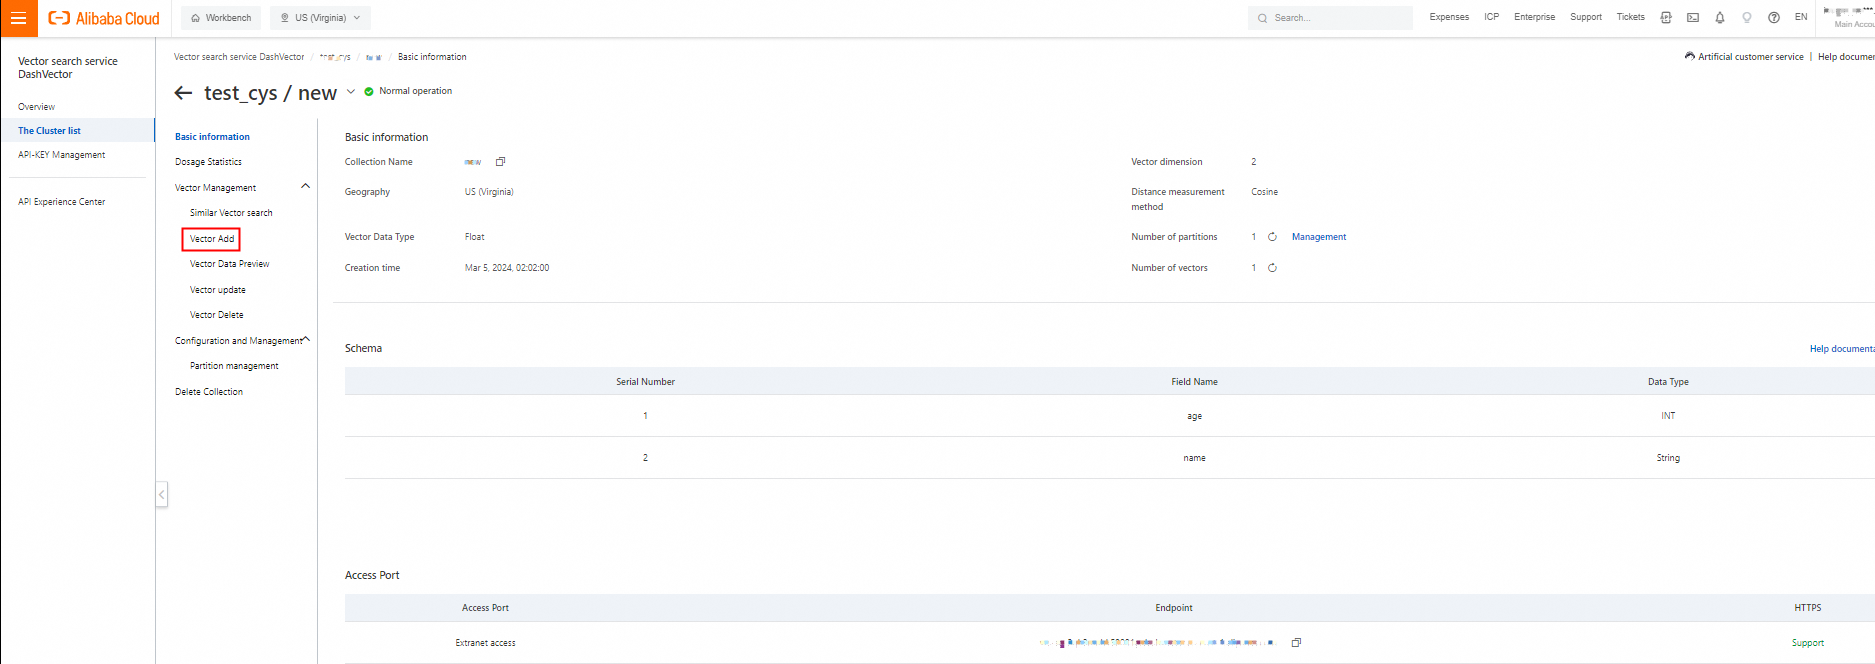Open Dosage Statistics menu item
This screenshot has width=1875, height=664.
tap(208, 162)
